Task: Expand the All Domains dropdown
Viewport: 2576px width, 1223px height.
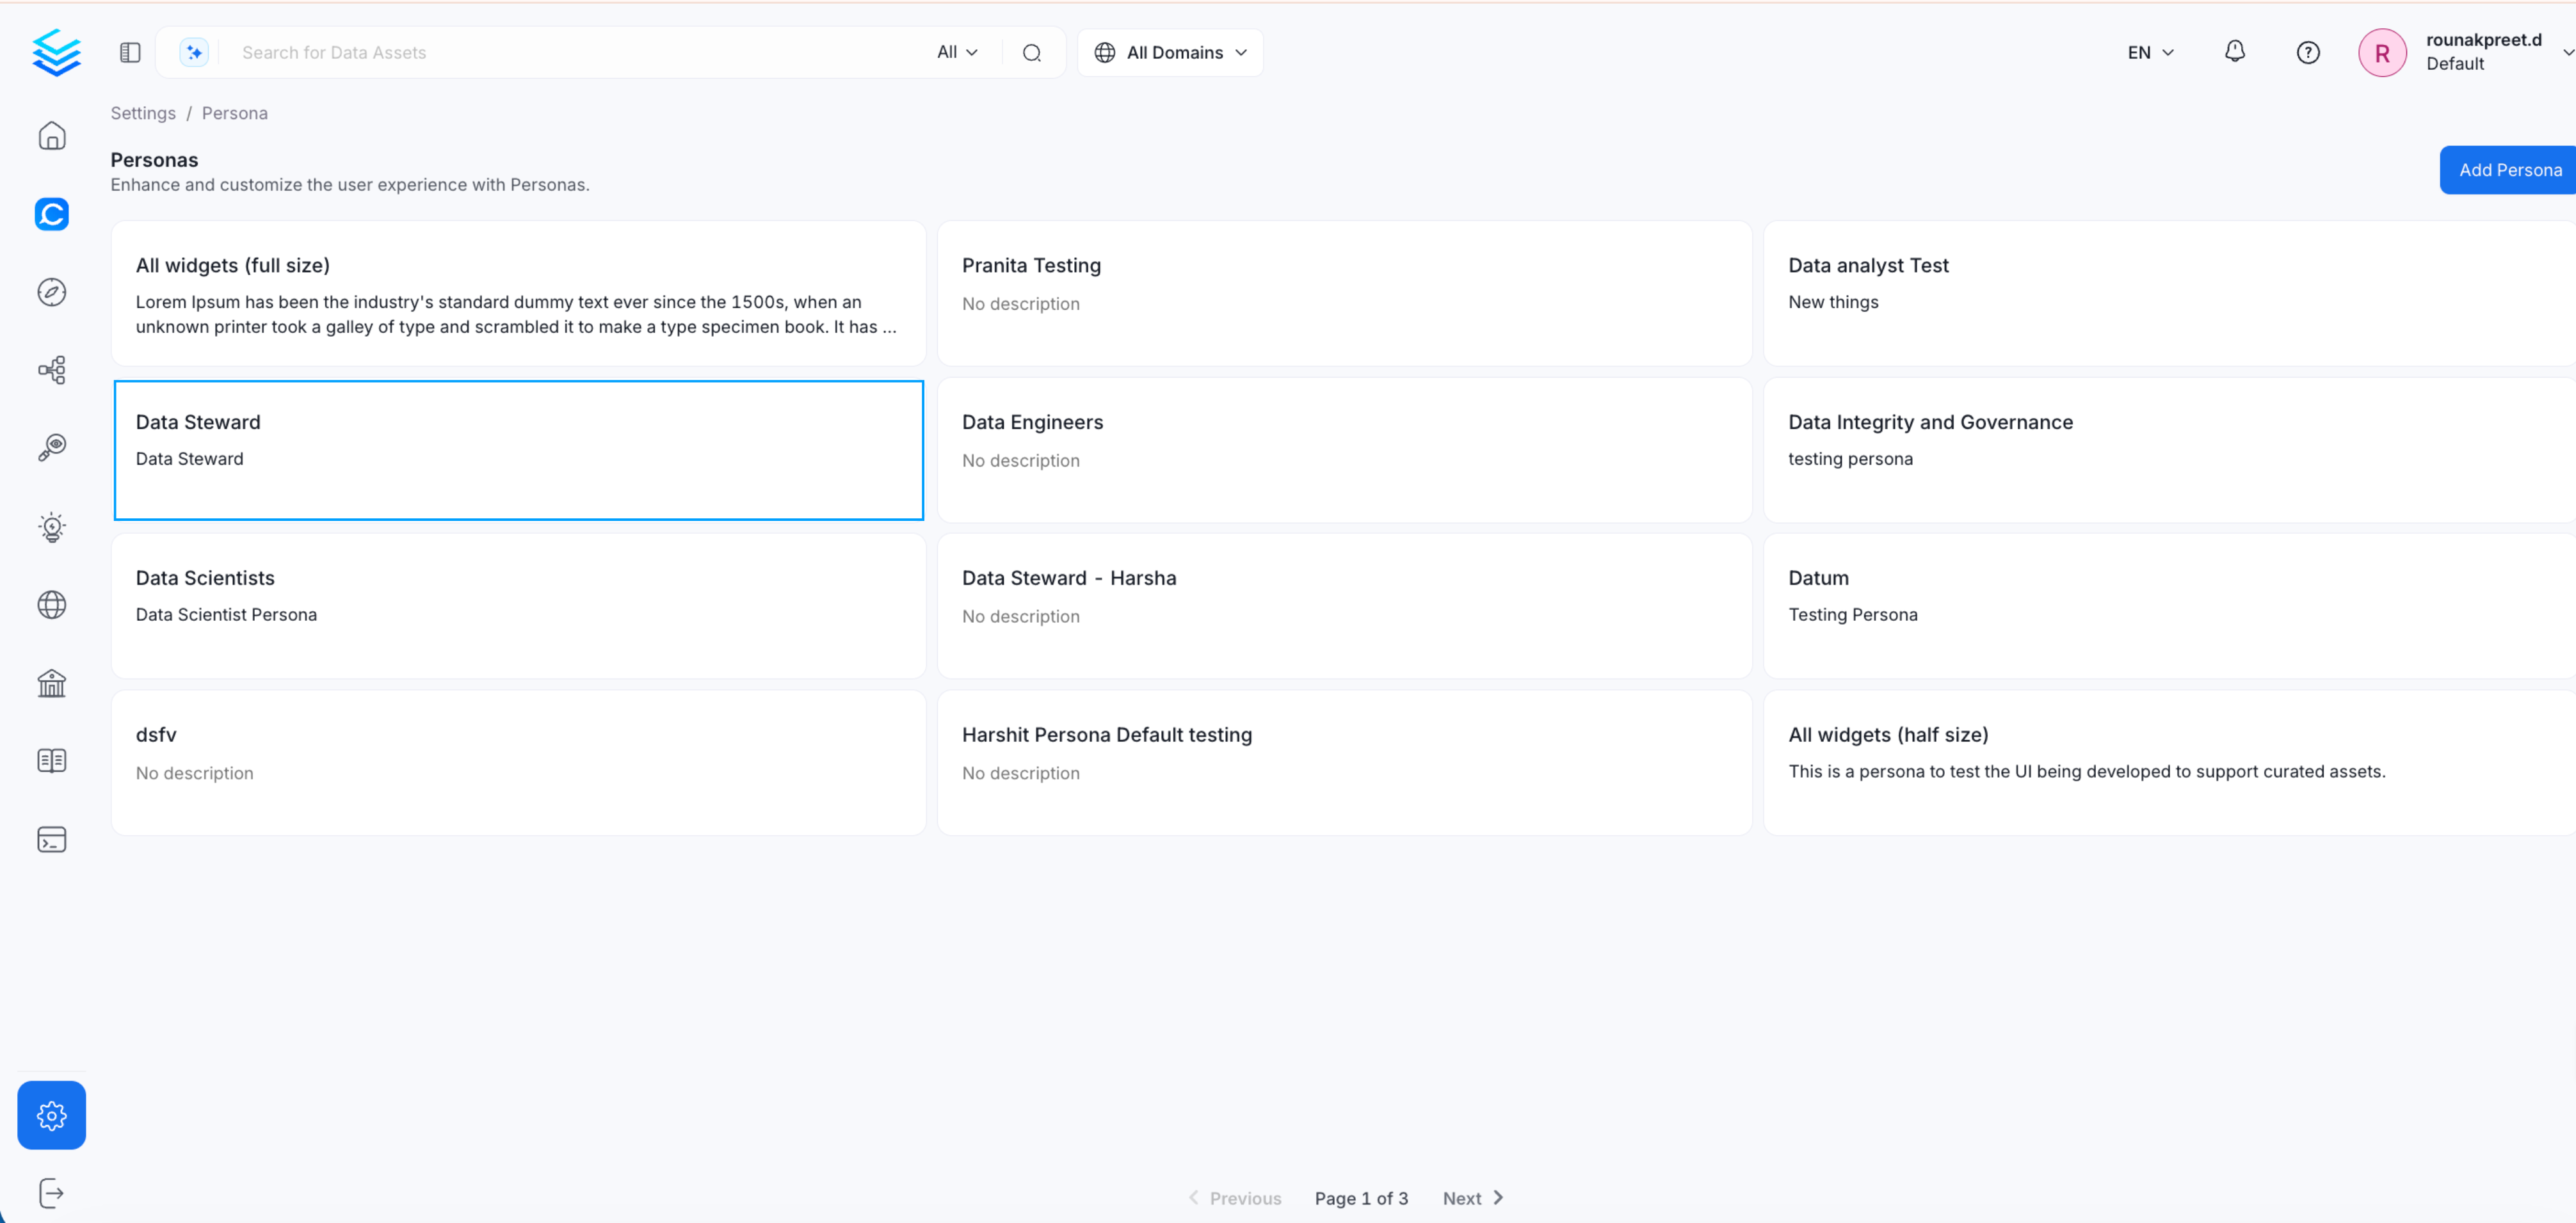Action: [x=1170, y=52]
